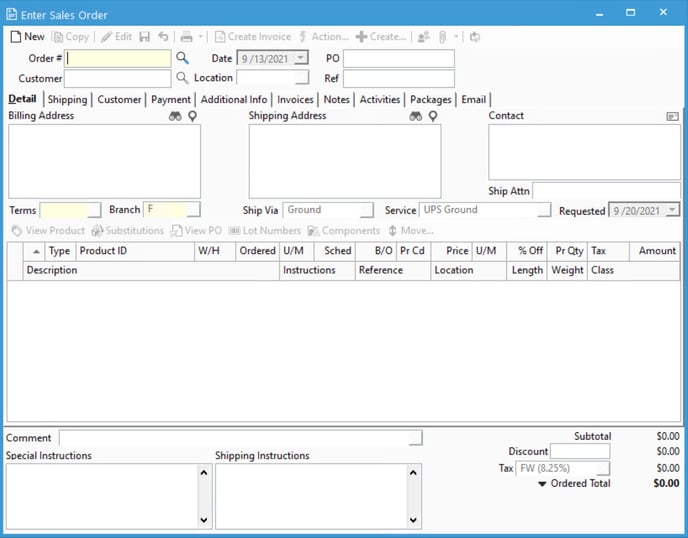Go to the Invoices tab
The width and height of the screenshot is (688, 538).
pos(295,100)
